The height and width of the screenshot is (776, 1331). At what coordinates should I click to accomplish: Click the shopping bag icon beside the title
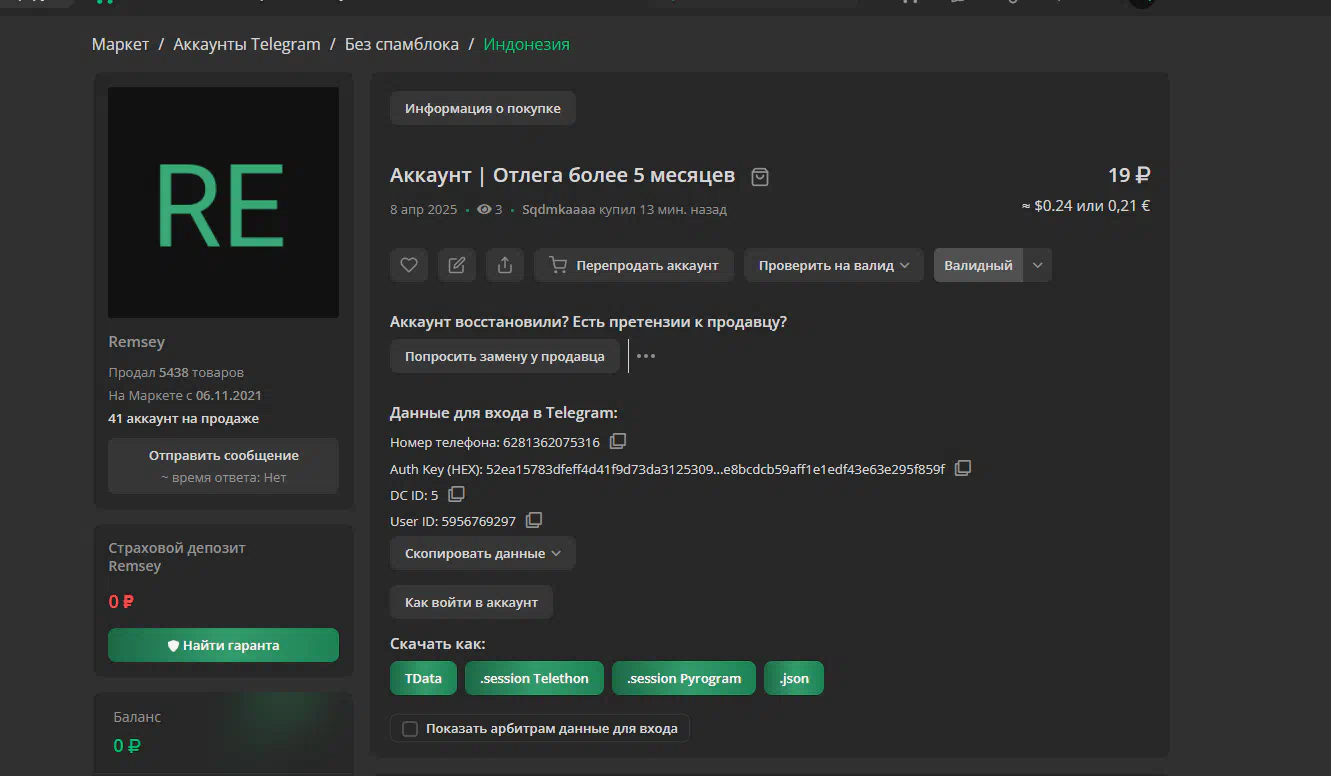coord(760,177)
